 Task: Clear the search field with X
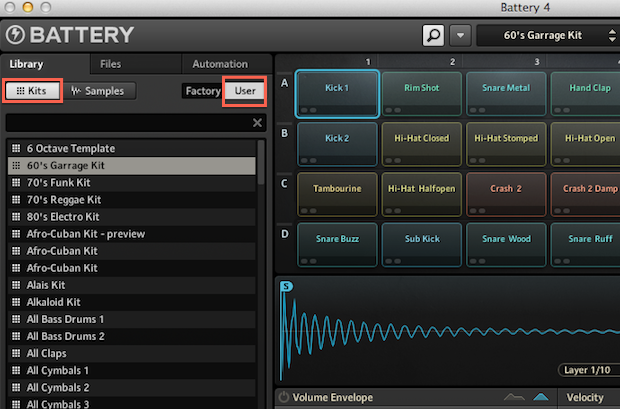coord(257,123)
